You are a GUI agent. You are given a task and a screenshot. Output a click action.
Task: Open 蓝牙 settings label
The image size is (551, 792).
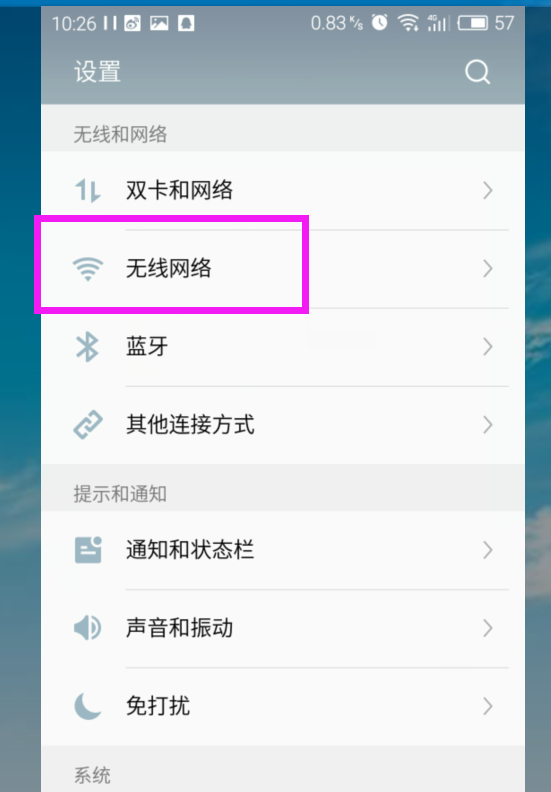pos(147,346)
